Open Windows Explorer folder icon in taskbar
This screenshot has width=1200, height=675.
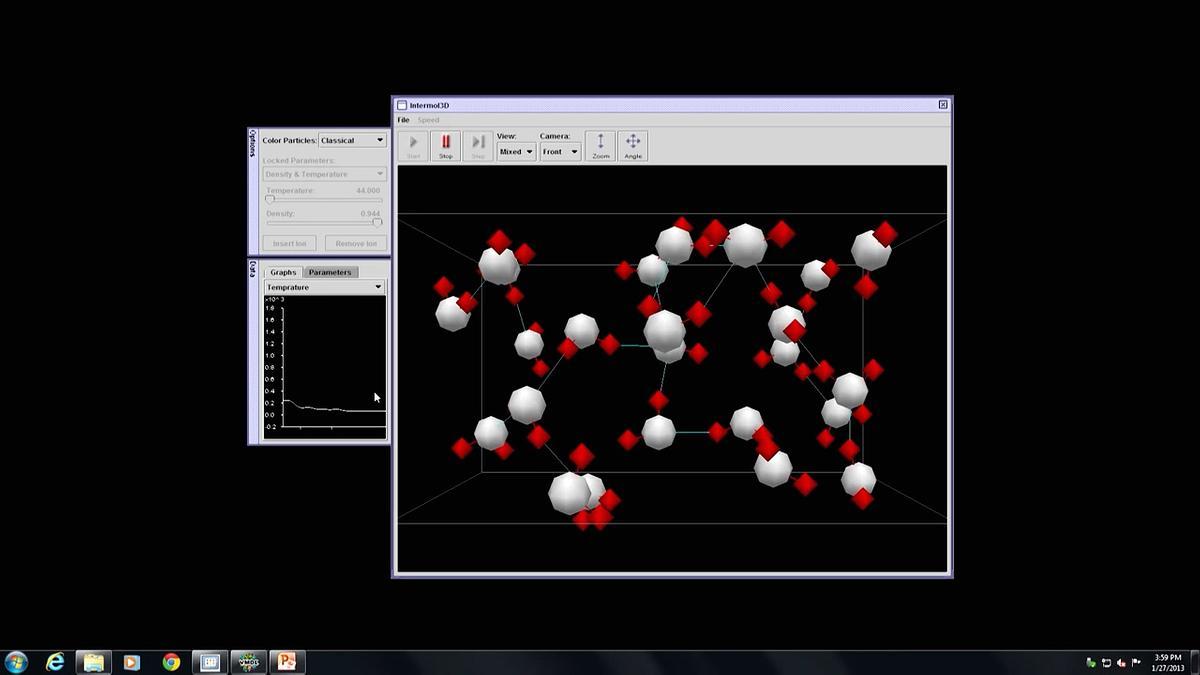pos(93,662)
